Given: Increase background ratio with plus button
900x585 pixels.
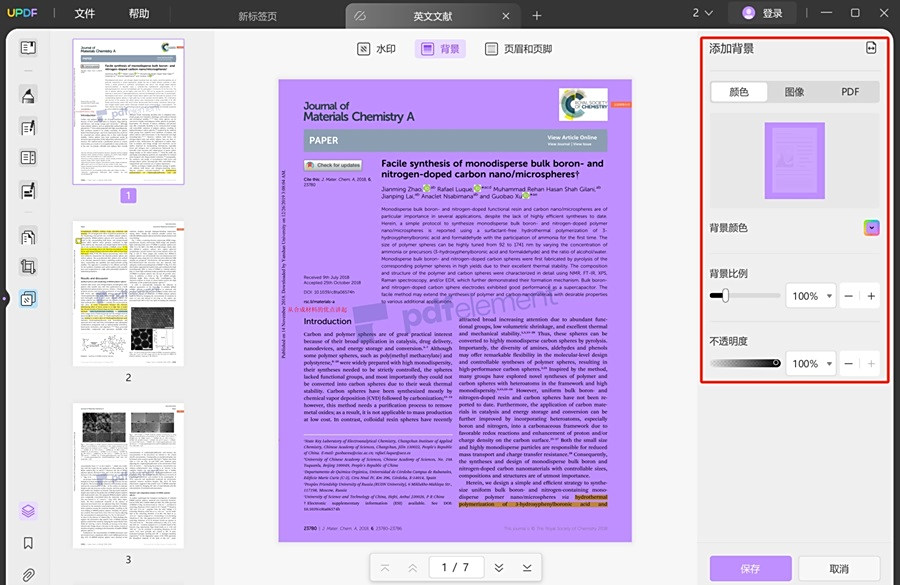Looking at the screenshot, I should tap(871, 296).
